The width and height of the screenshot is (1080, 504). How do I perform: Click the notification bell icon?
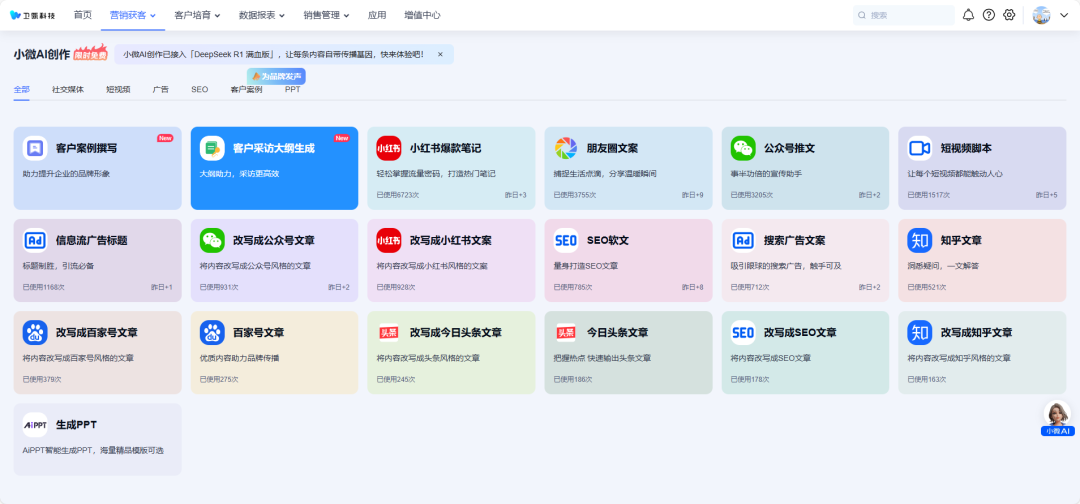(968, 15)
